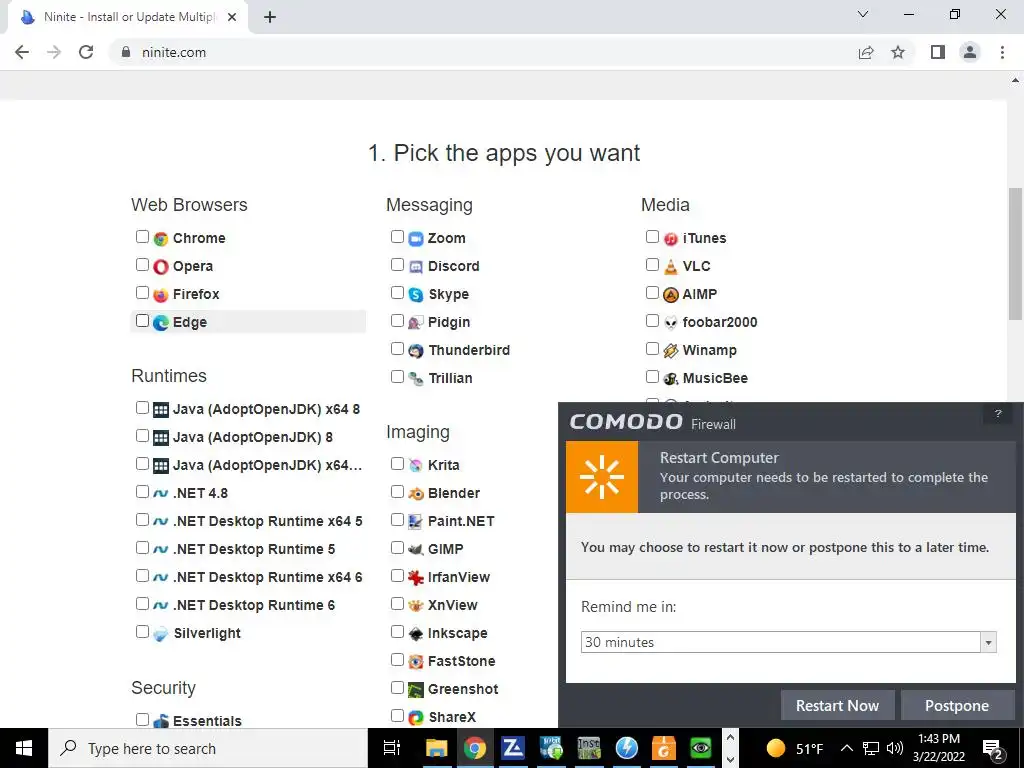
Task: Click the AIMP app icon
Action: 671,295
